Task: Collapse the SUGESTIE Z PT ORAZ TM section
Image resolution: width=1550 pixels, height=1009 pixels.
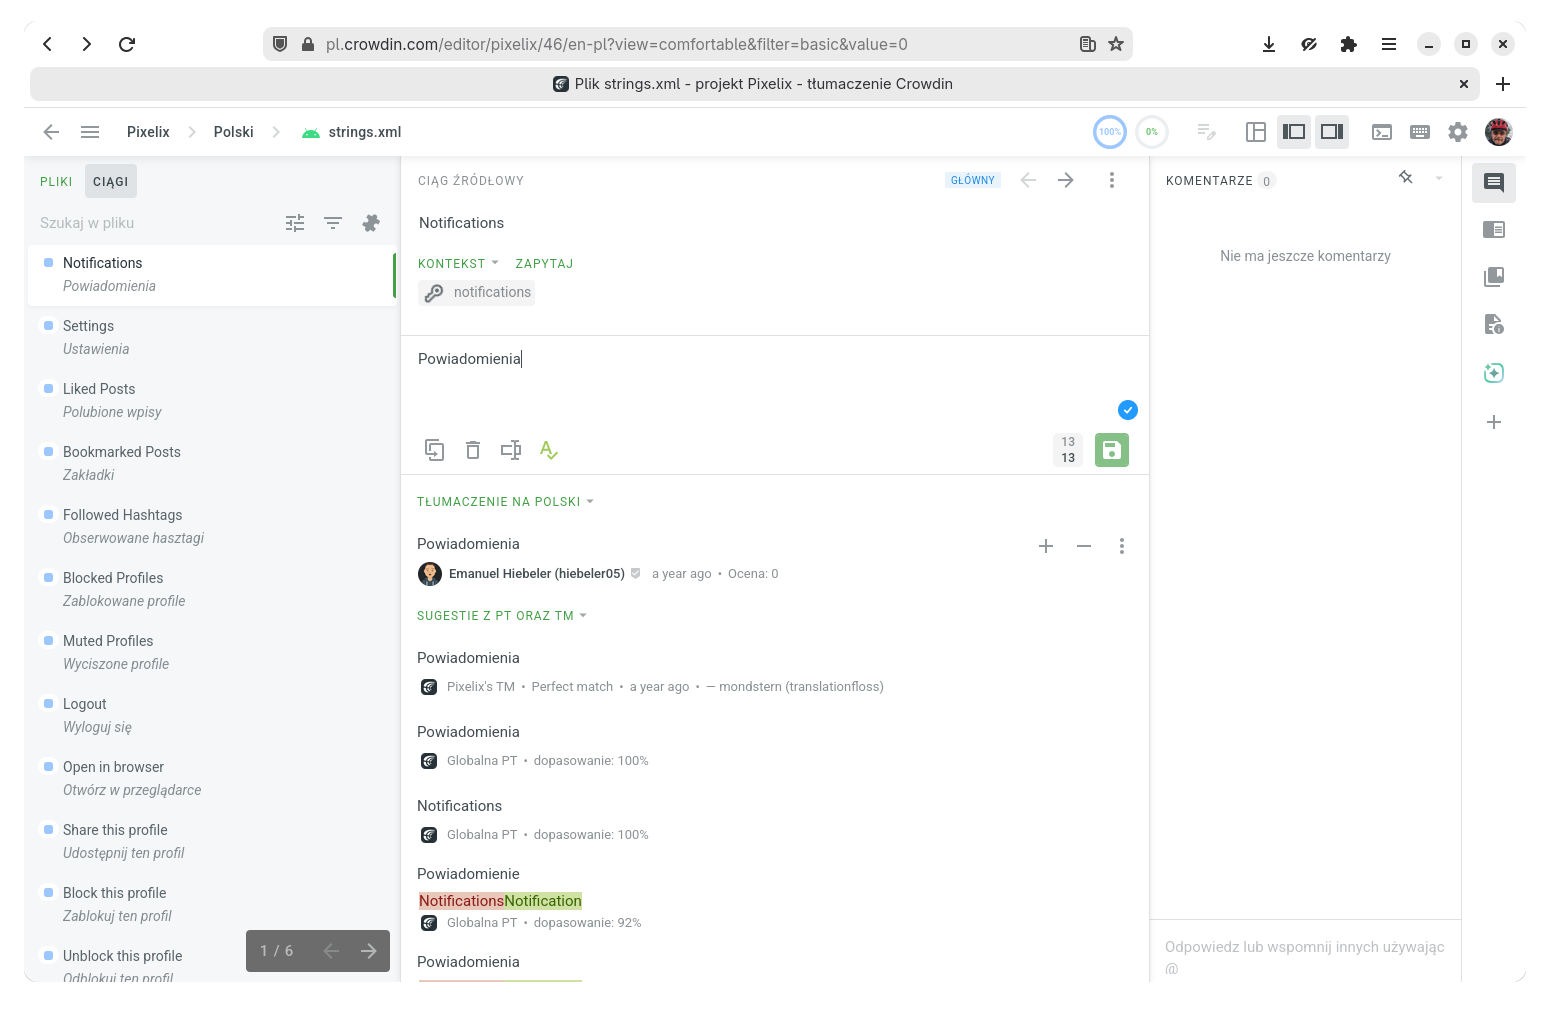Action: [x=501, y=616]
